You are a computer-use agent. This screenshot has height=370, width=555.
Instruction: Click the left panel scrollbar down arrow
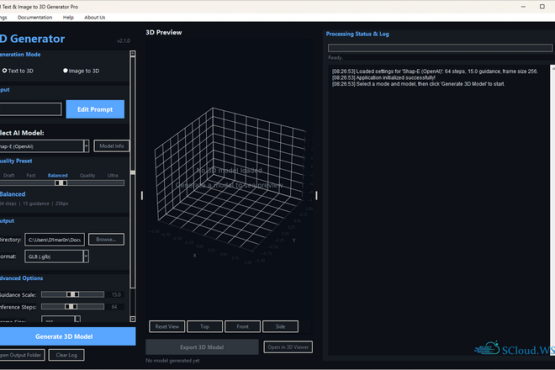133,319
